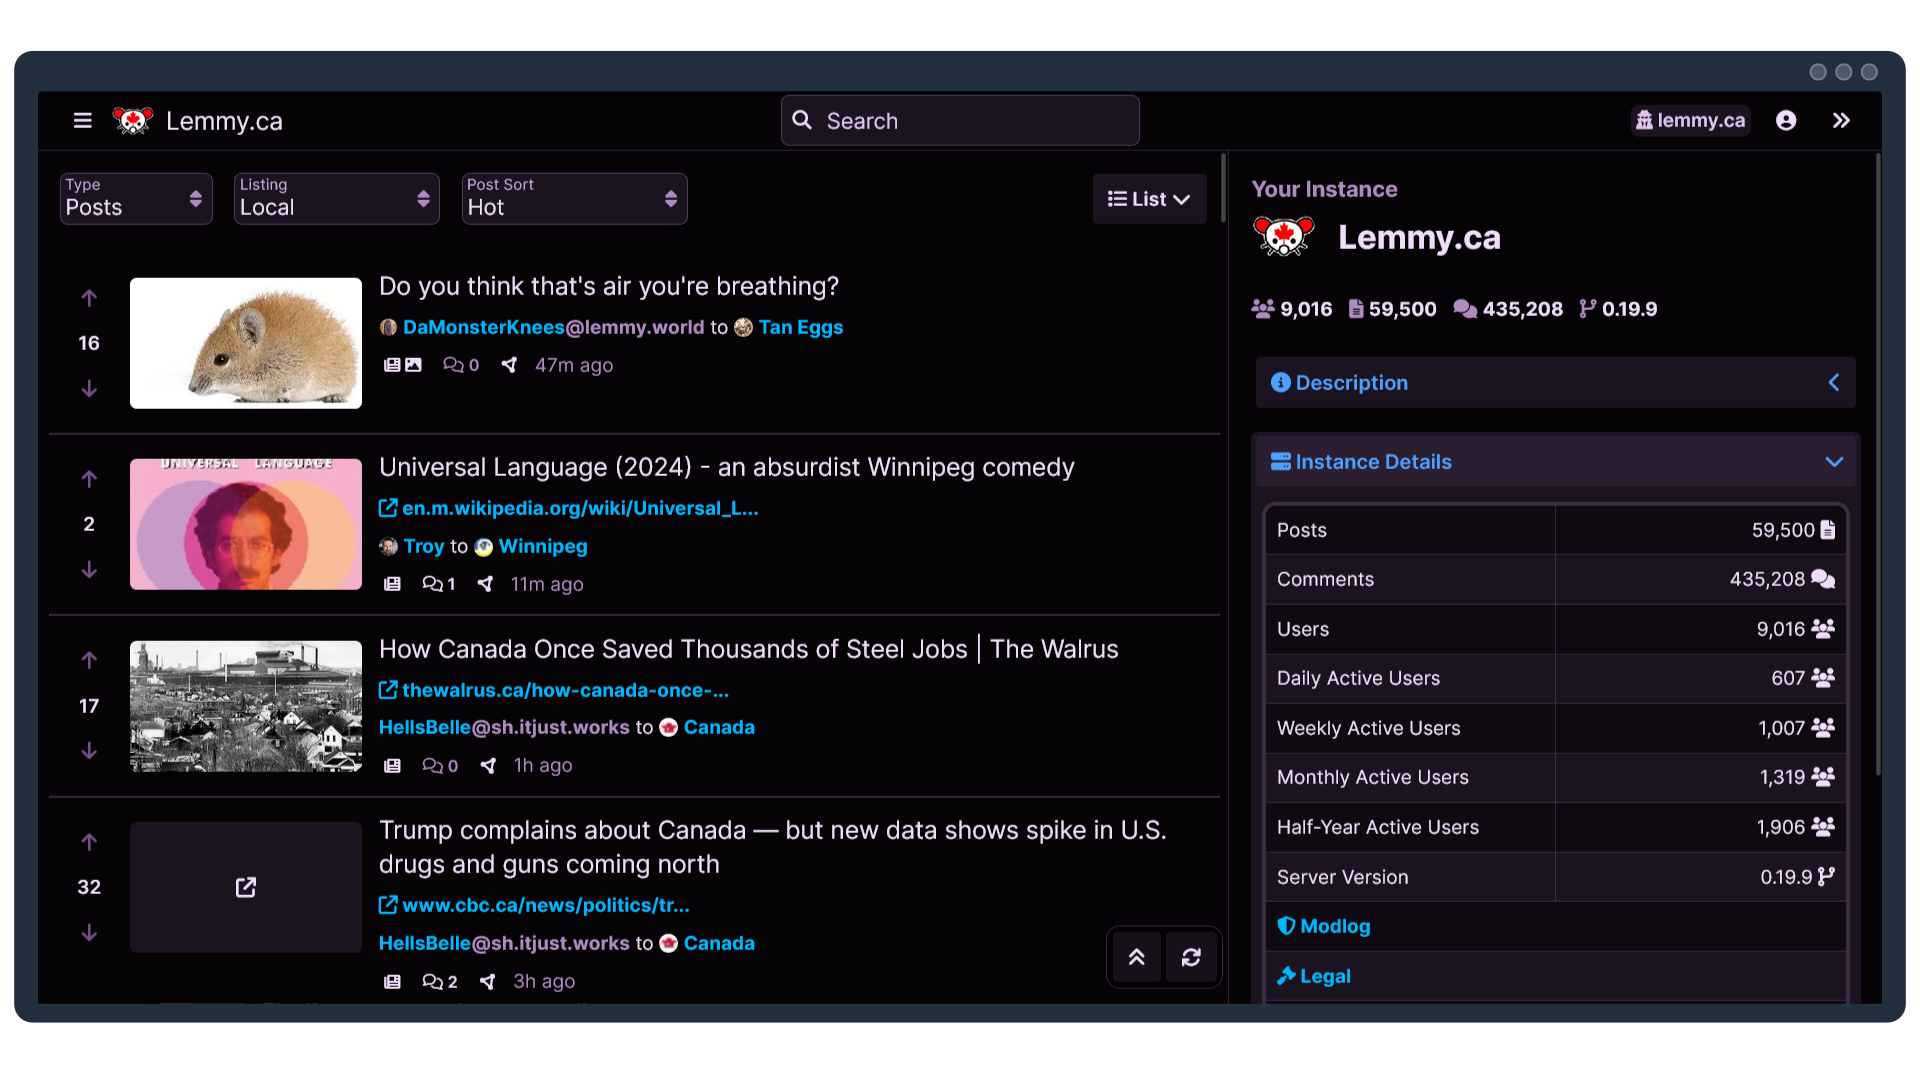
Task: Click the user account icon
Action: (x=1787, y=120)
